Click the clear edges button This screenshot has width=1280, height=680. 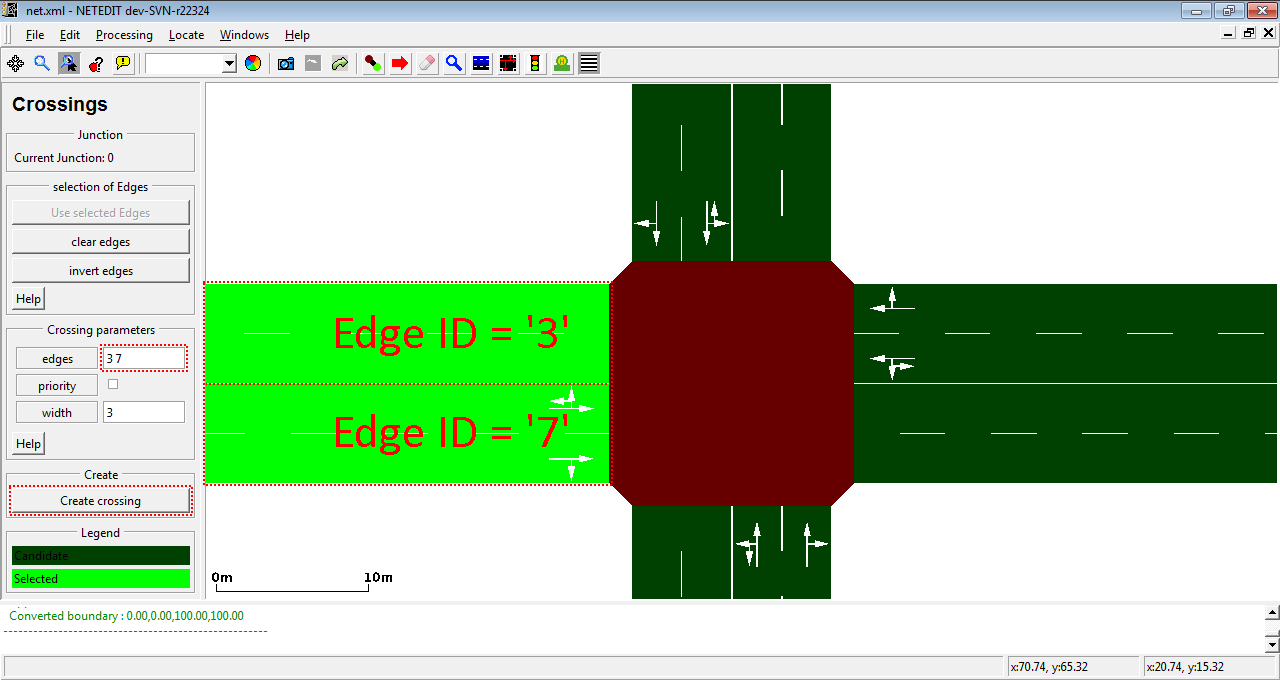point(101,242)
